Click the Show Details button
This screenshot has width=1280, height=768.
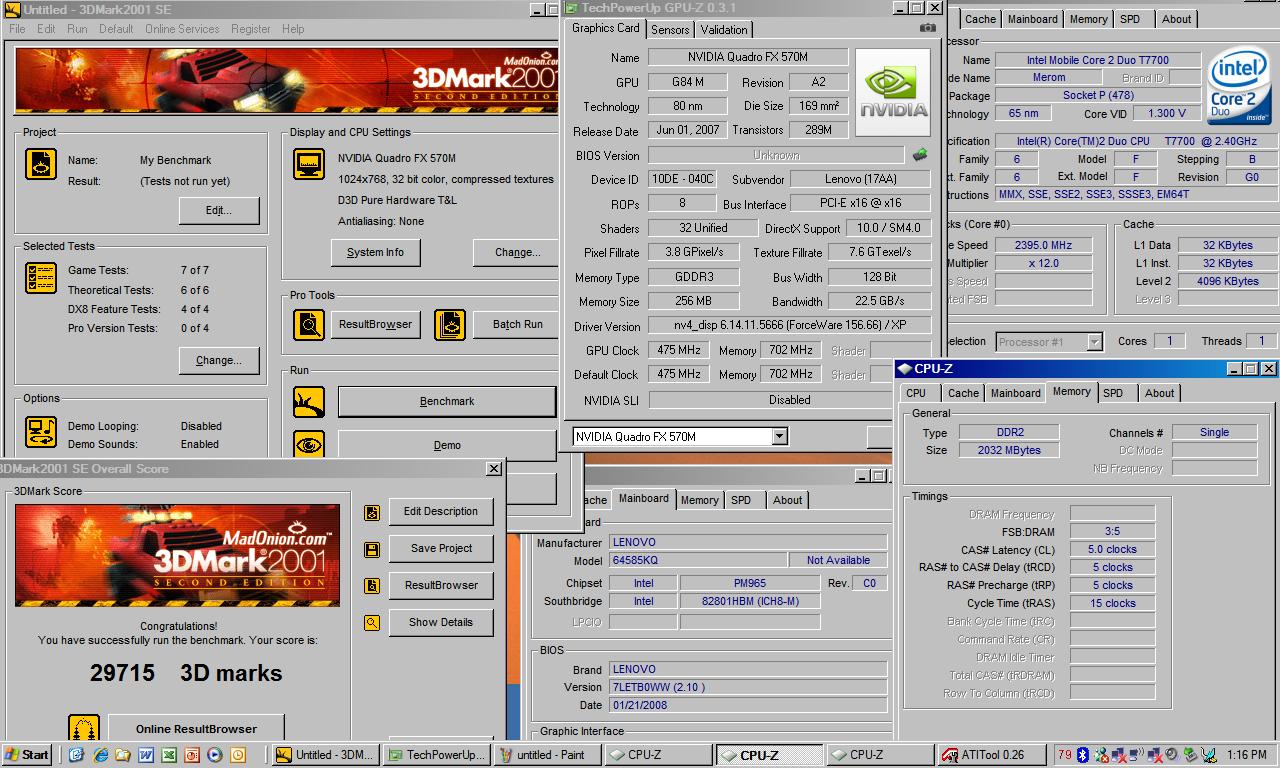coord(441,622)
